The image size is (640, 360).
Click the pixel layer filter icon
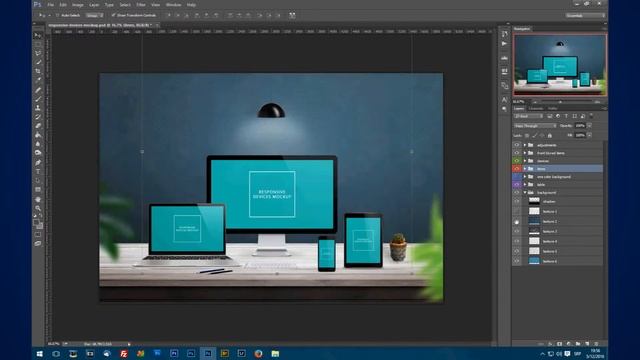click(550, 116)
